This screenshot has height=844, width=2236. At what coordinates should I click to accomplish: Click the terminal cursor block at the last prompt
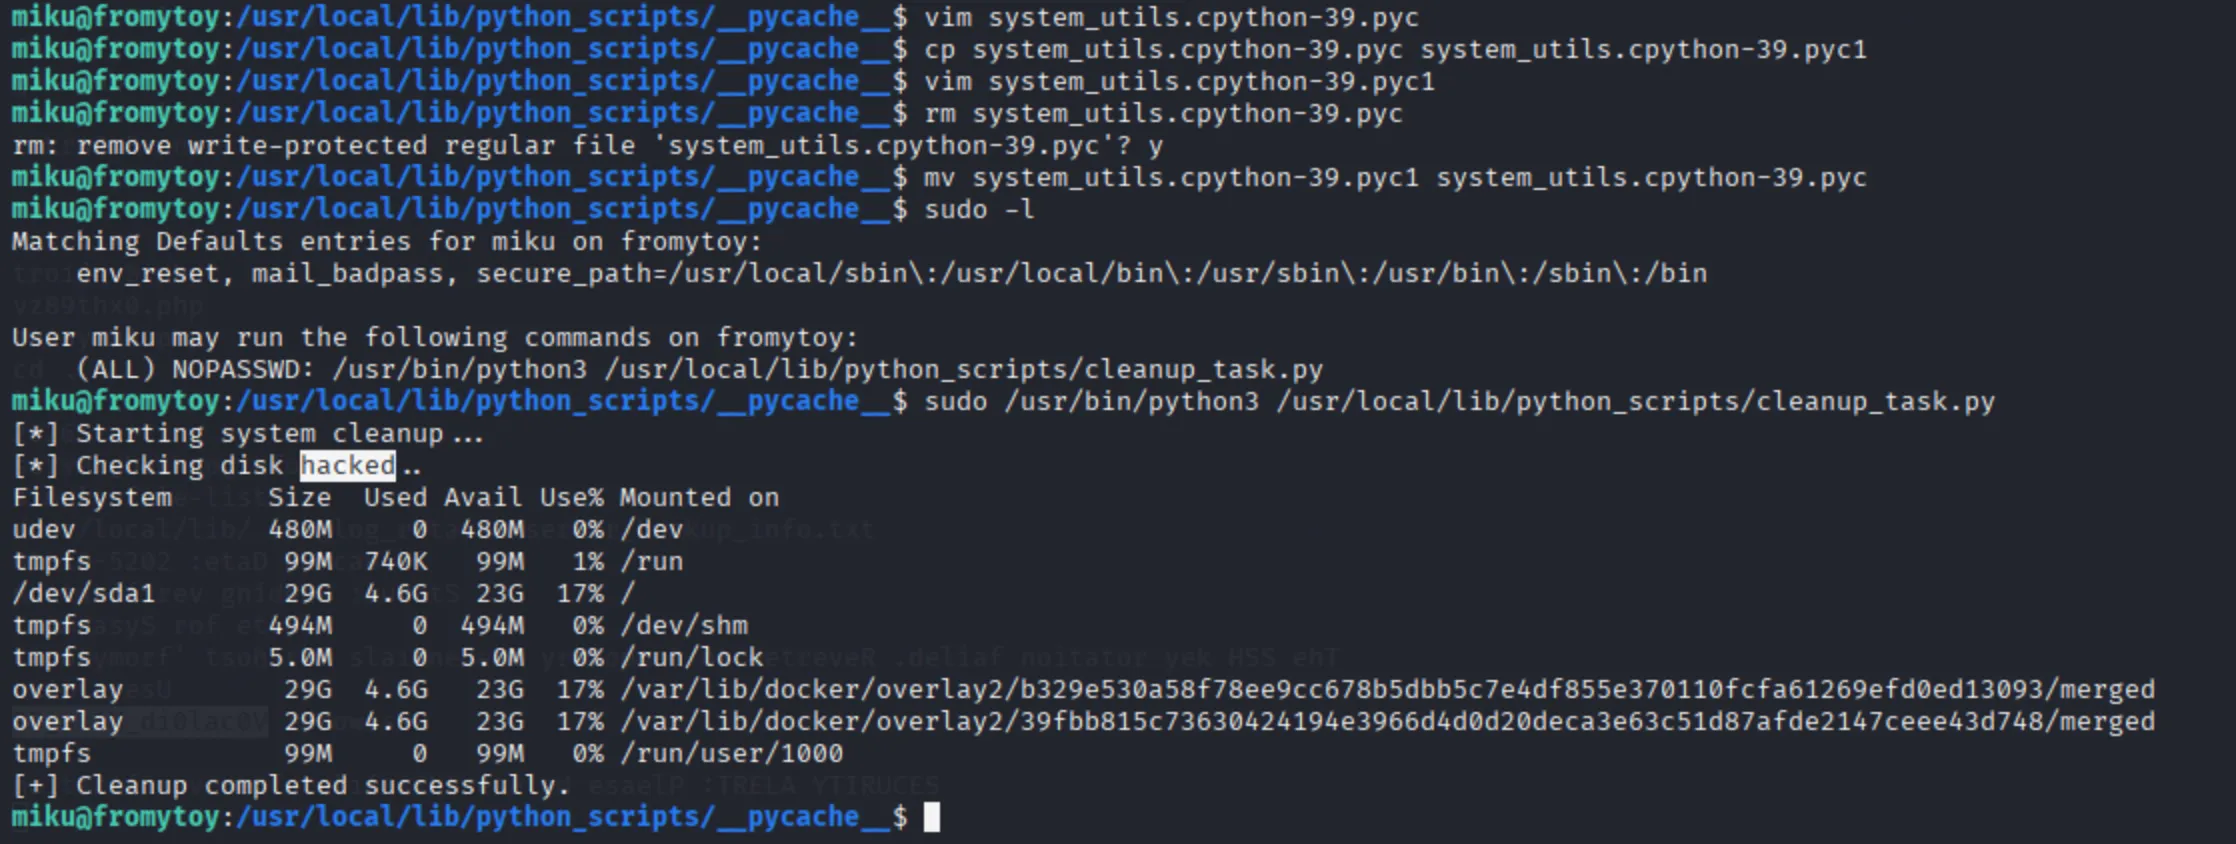click(931, 817)
